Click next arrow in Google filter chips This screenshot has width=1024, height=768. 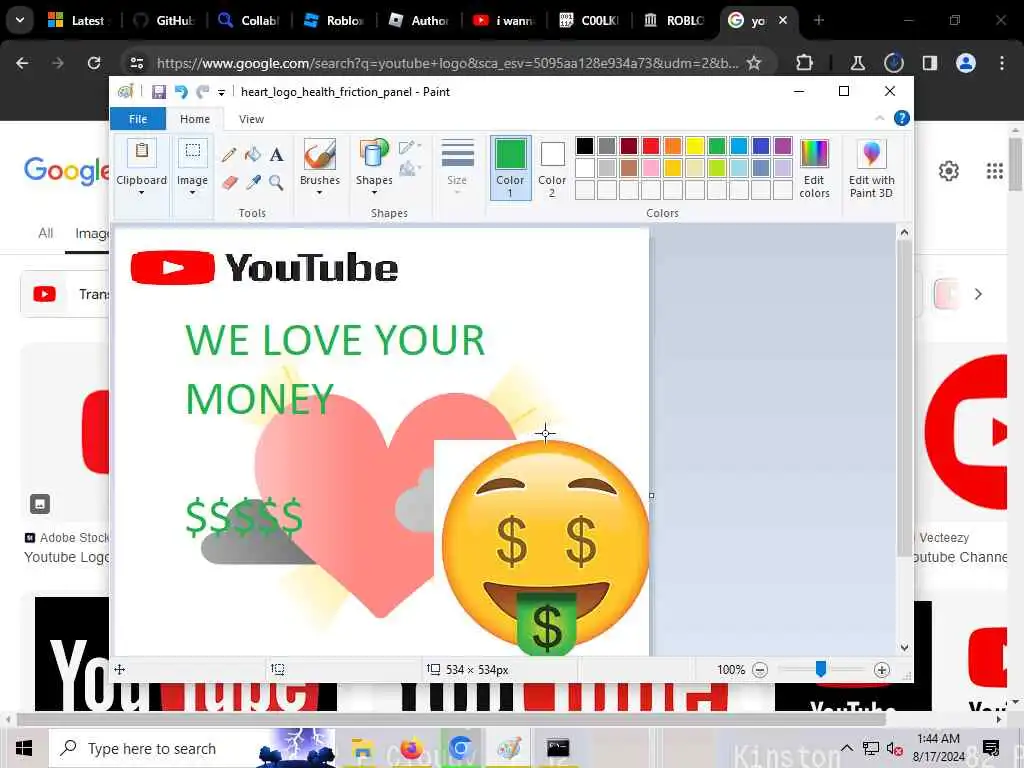pos(978,294)
